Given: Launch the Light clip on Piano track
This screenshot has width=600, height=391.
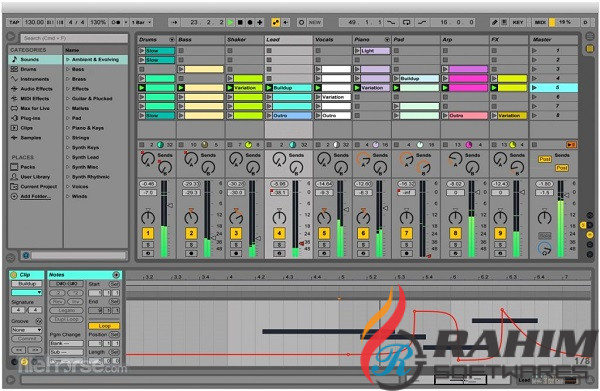Looking at the screenshot, I should click(357, 51).
